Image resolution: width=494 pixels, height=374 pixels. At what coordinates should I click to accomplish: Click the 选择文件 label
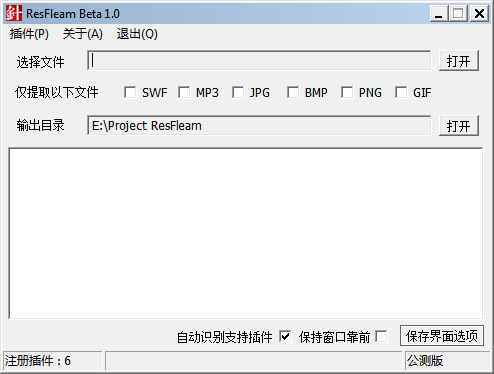pyautogui.click(x=40, y=62)
